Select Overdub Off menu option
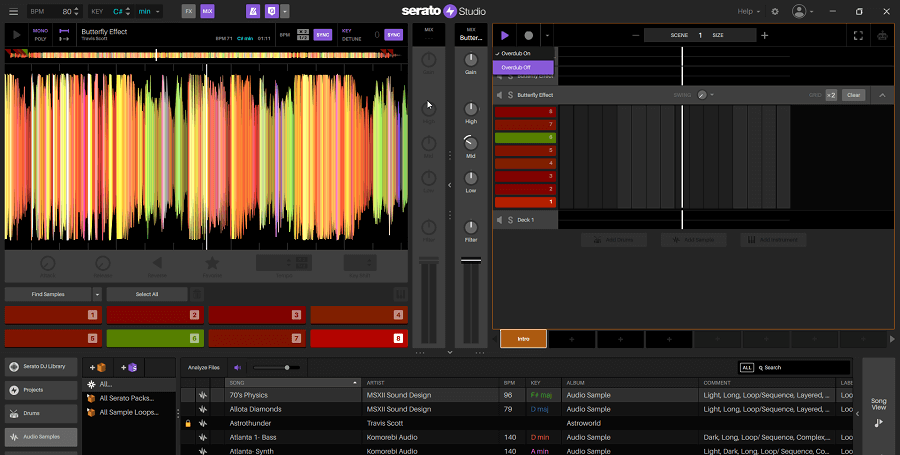The height and width of the screenshot is (455, 900). click(x=523, y=67)
